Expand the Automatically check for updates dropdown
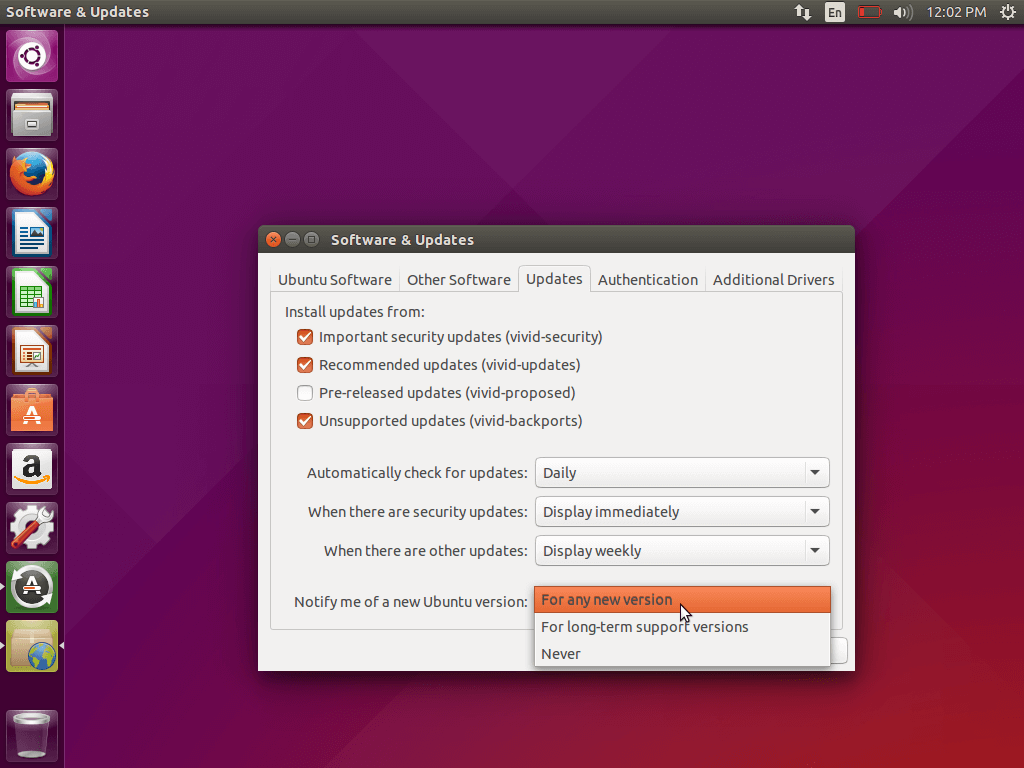The image size is (1024, 768). (682, 473)
